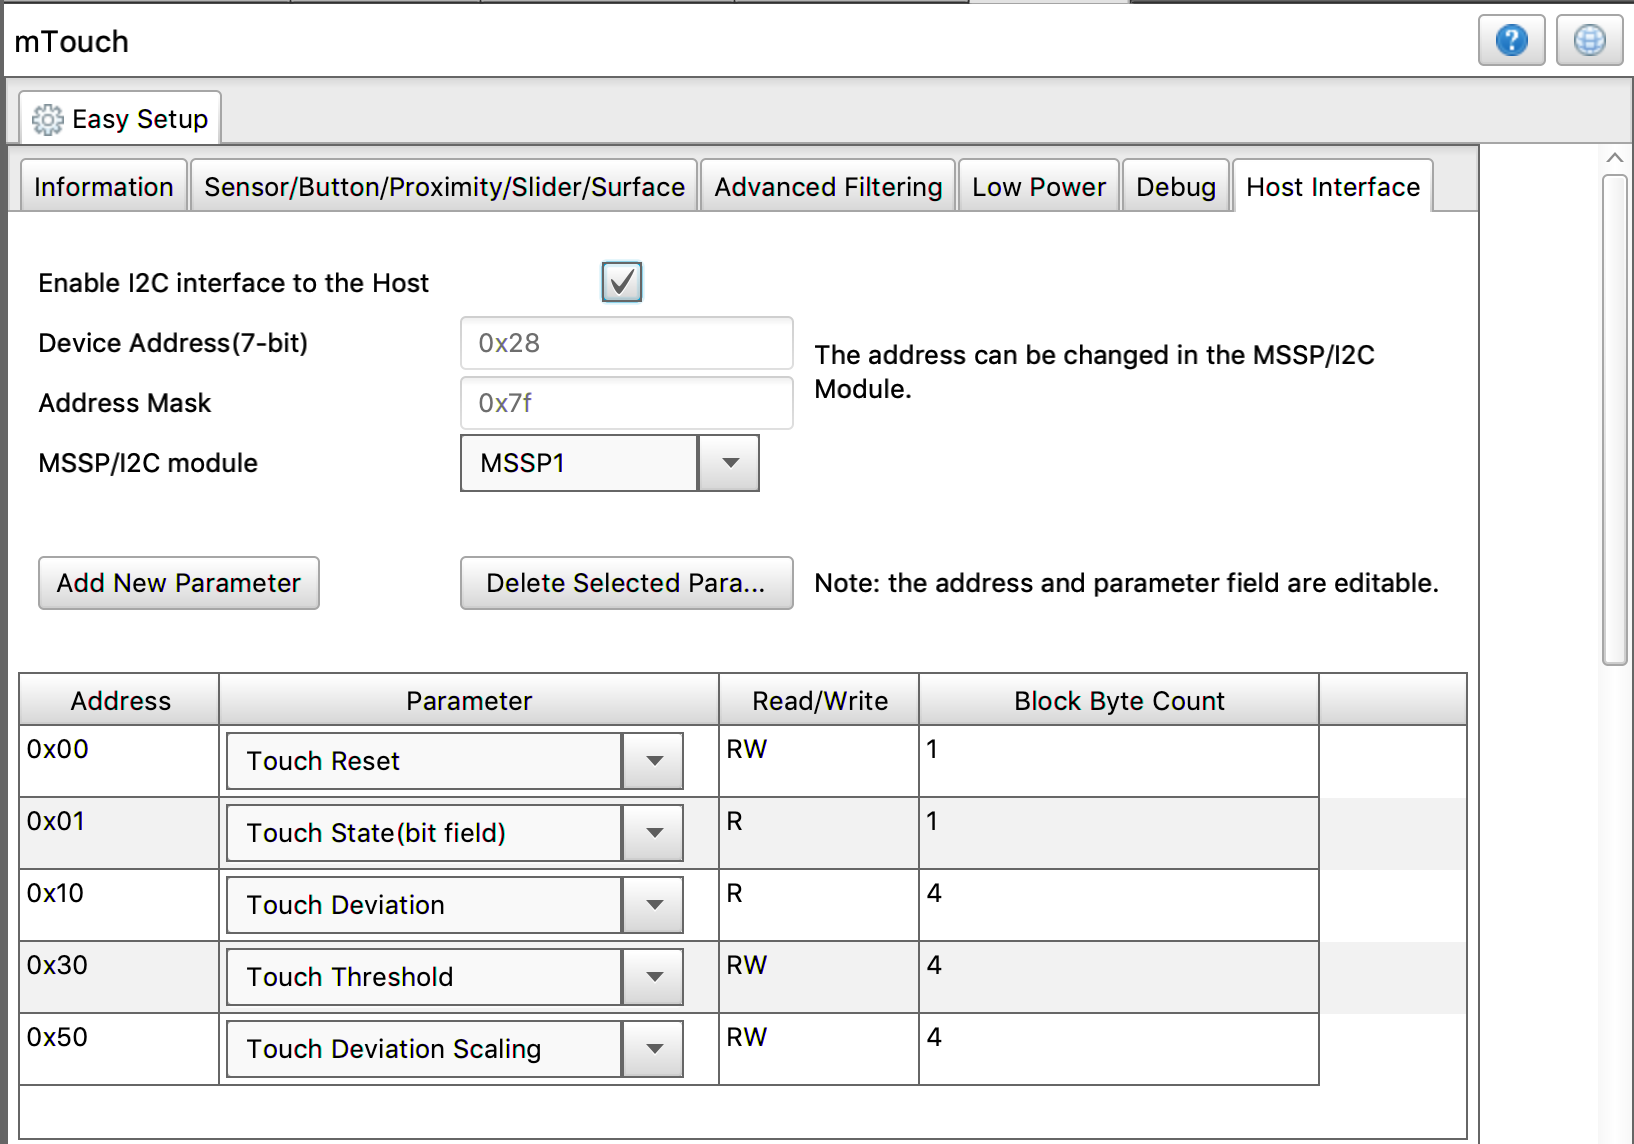The width and height of the screenshot is (1634, 1144).
Task: Open the mTouch help documentation
Action: tap(1511, 40)
